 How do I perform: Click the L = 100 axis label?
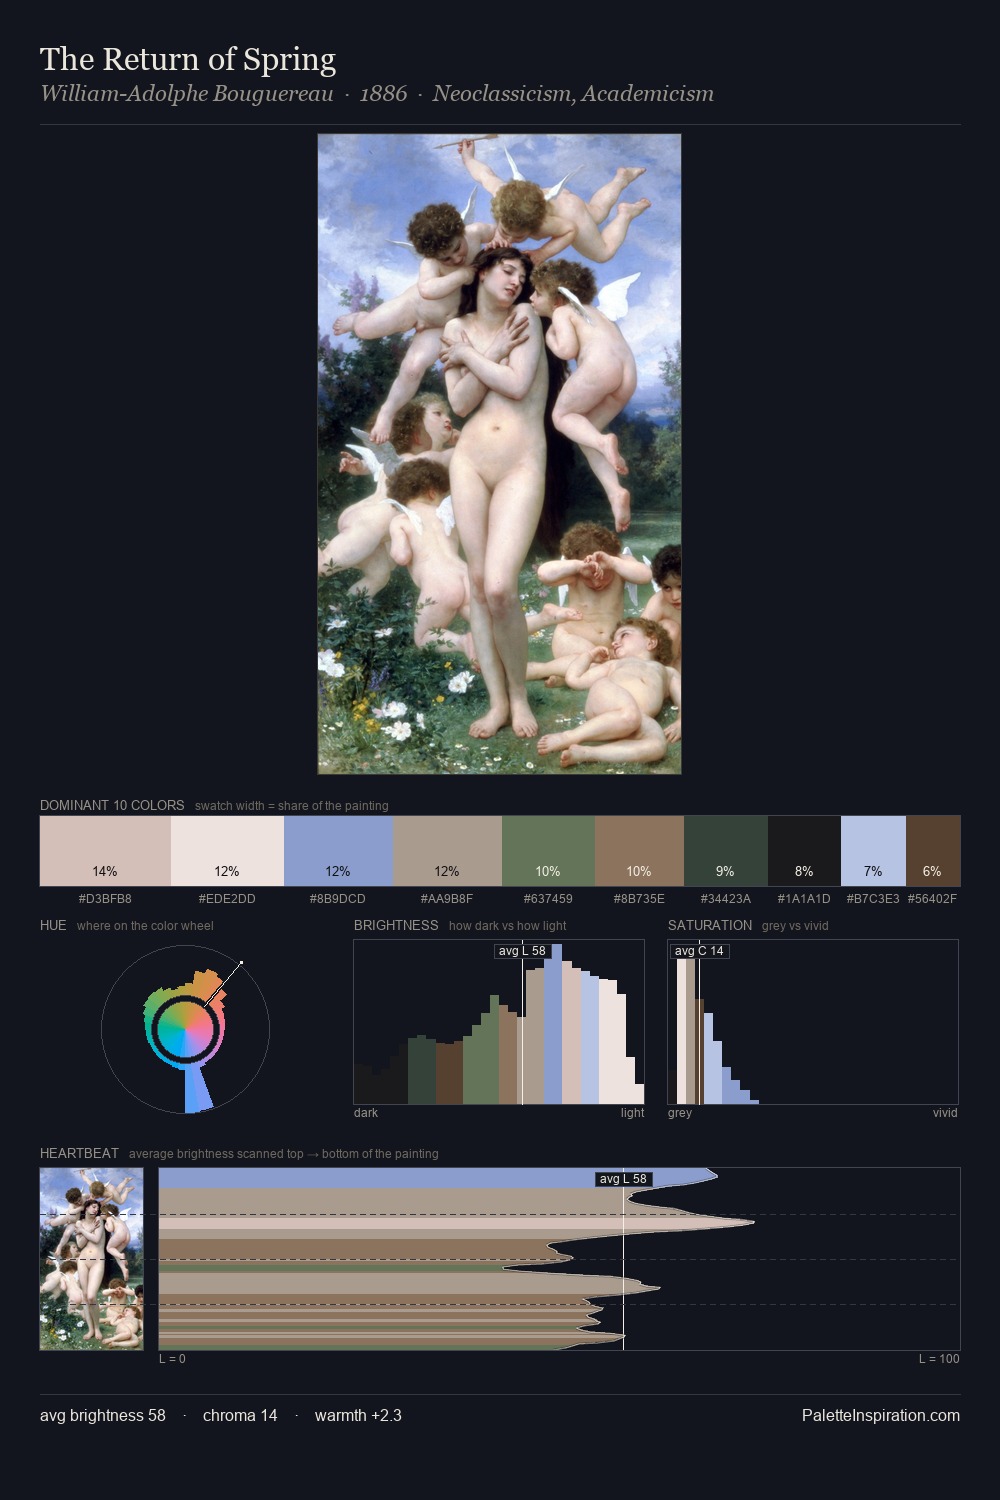939,1359
